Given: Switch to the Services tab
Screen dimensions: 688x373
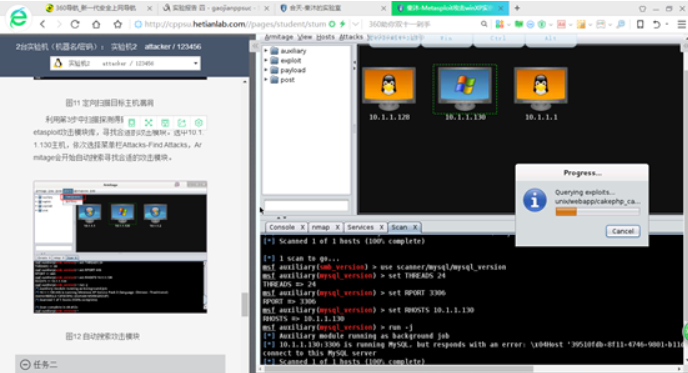Looking at the screenshot, I should [360, 227].
